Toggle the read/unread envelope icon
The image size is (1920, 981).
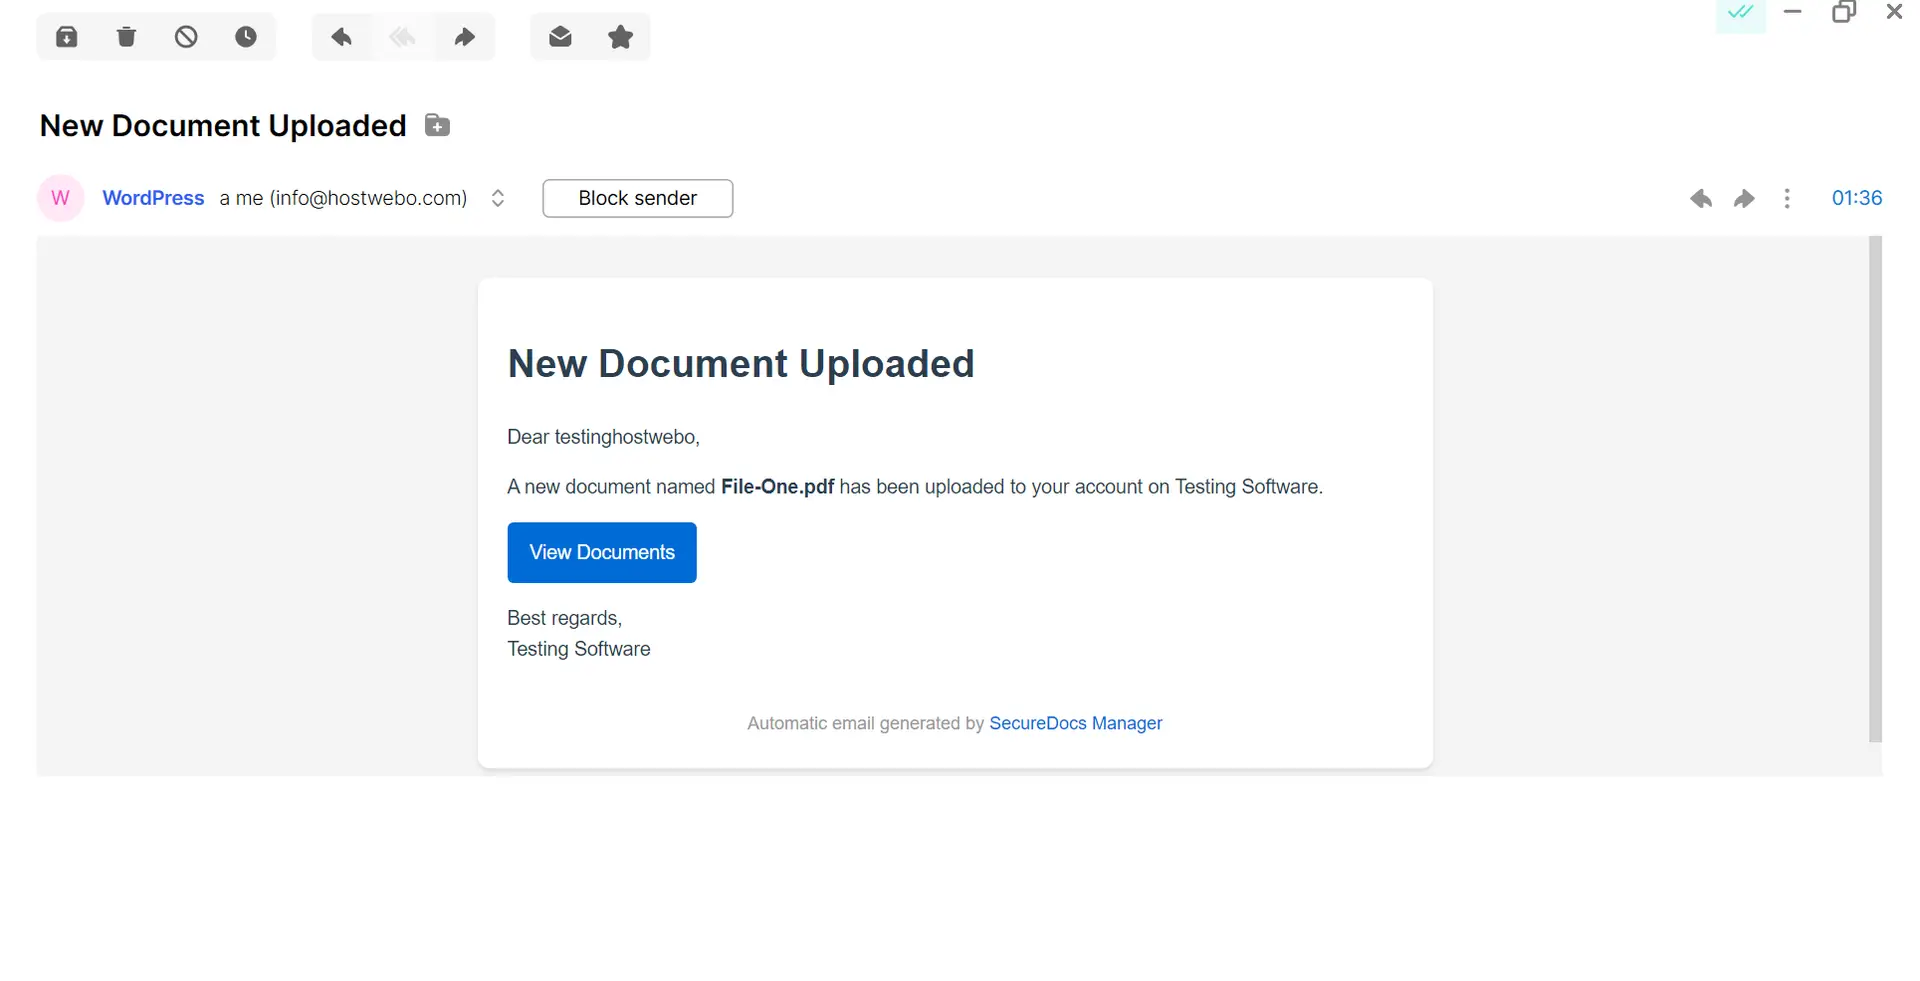560,37
